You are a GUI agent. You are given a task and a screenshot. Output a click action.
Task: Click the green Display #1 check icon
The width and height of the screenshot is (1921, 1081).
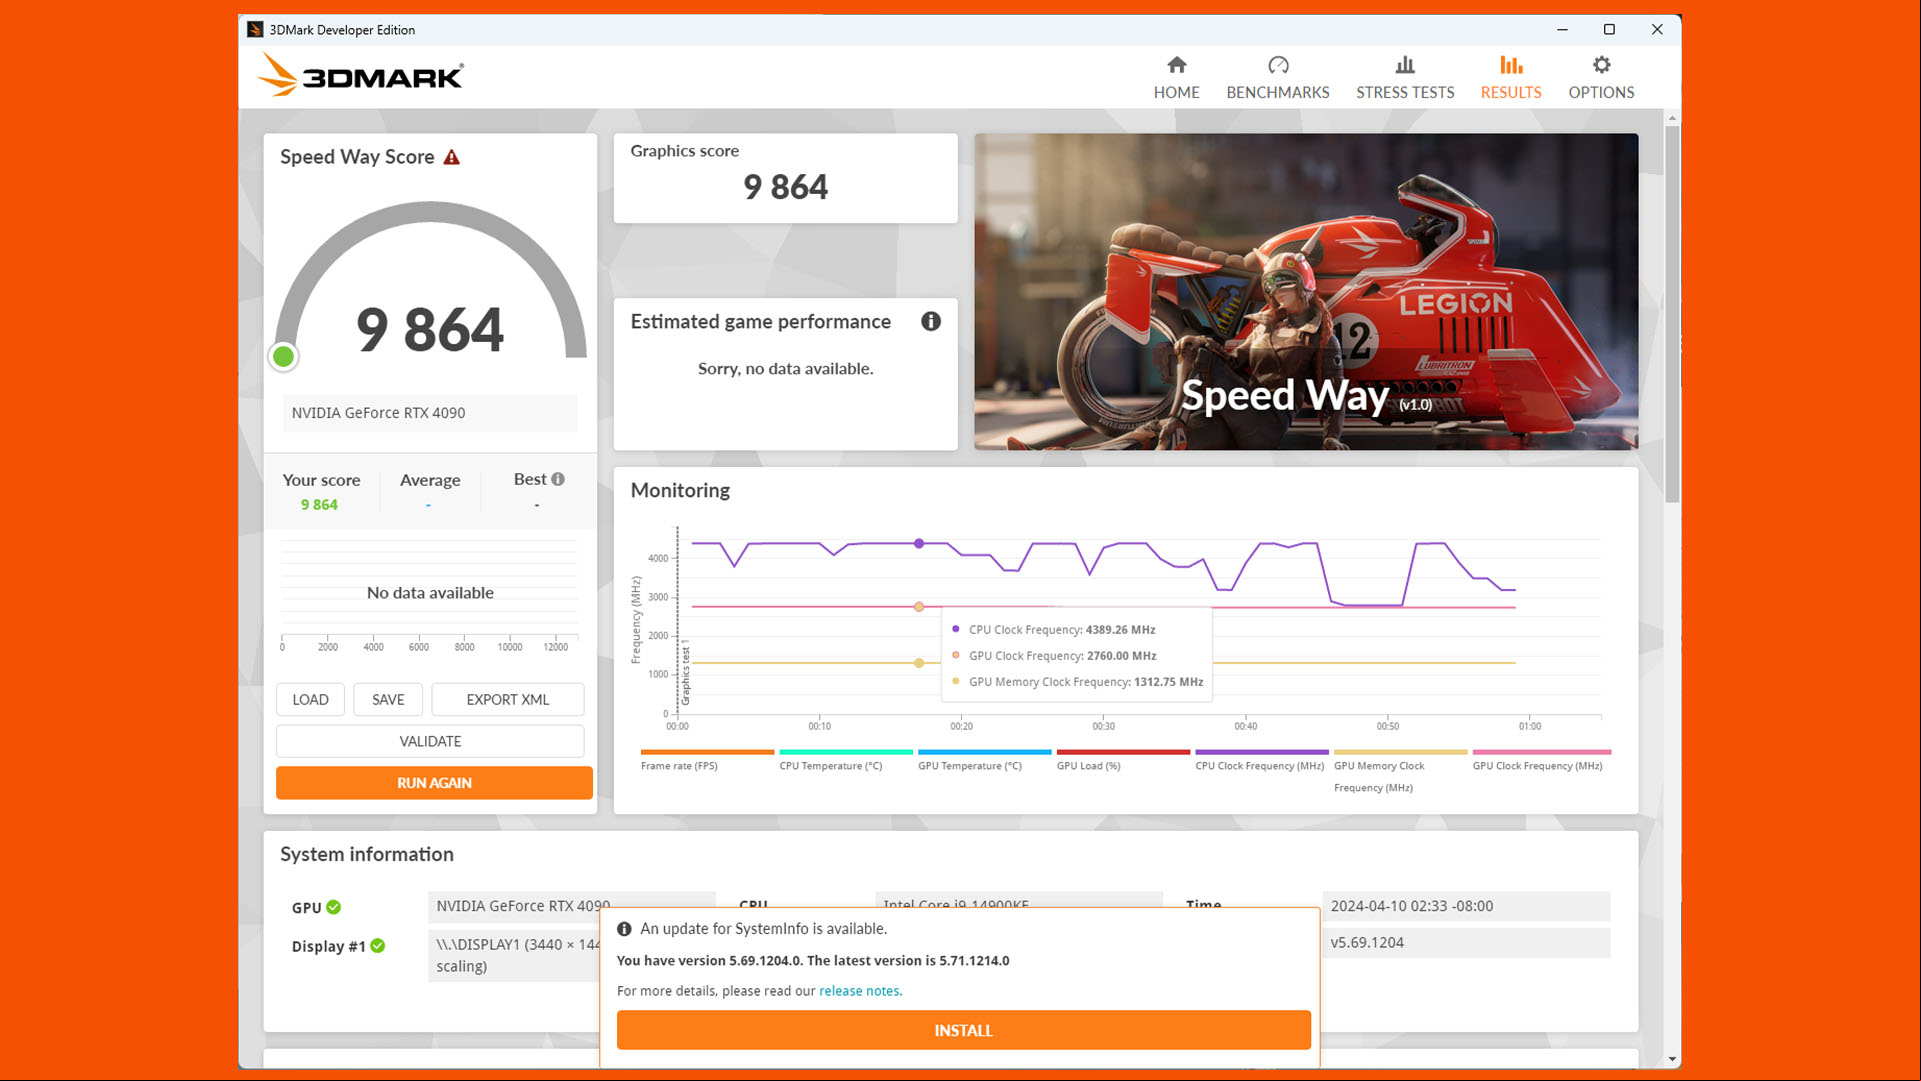[x=378, y=945]
